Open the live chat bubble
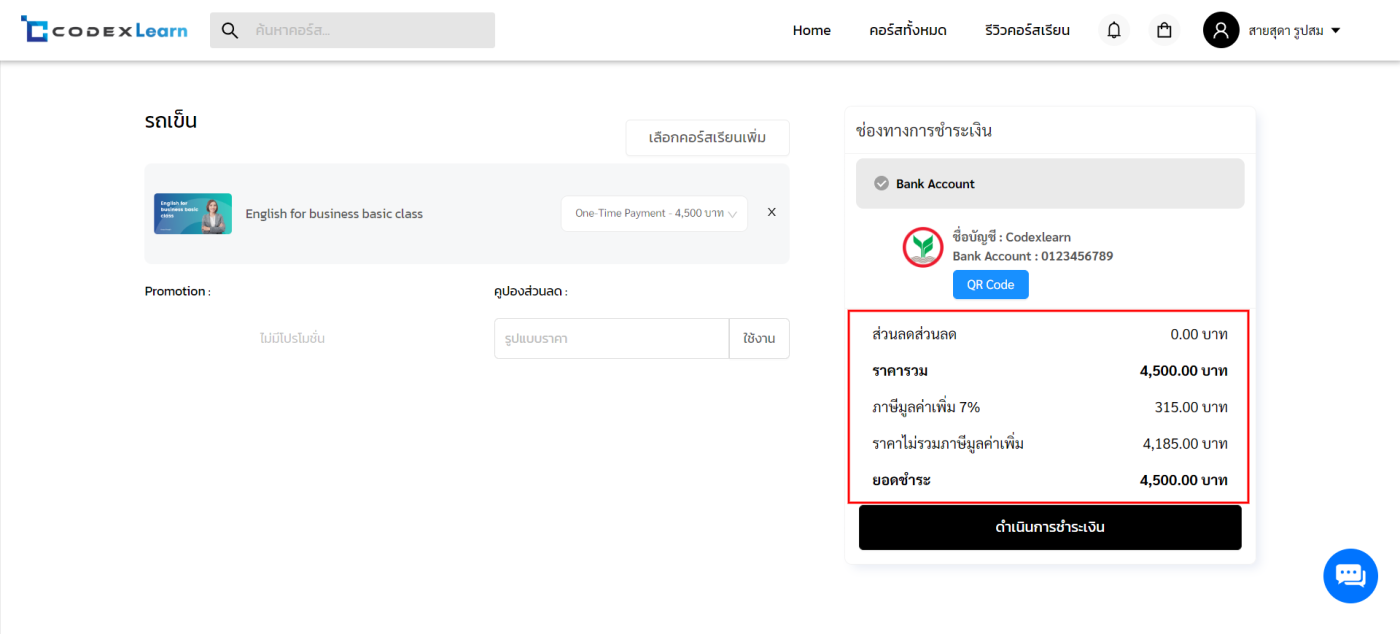This screenshot has height=634, width=1400. pos(1350,576)
